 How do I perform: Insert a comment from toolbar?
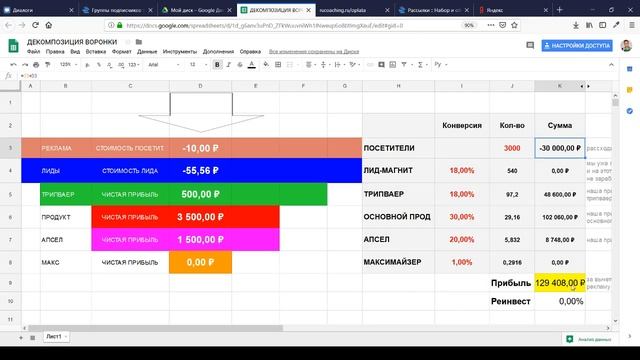pyautogui.click(x=381, y=64)
